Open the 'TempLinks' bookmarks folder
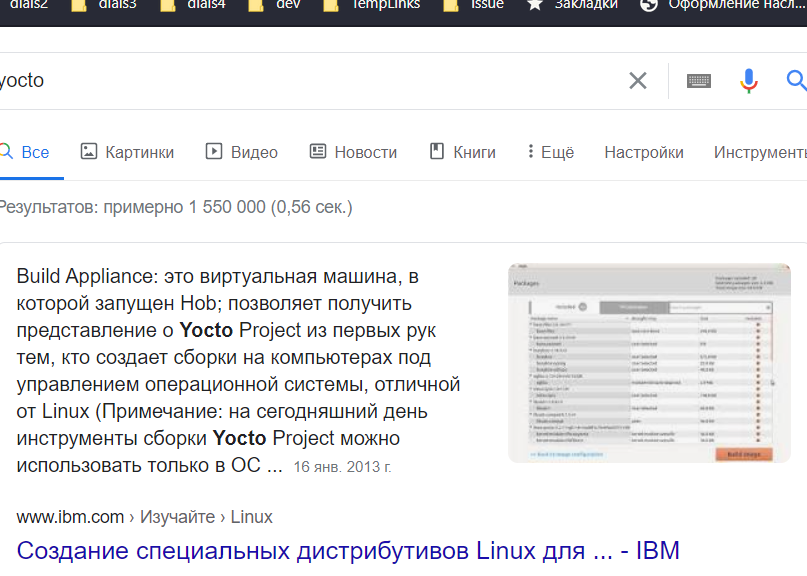The height and width of the screenshot is (576, 807). (x=372, y=5)
